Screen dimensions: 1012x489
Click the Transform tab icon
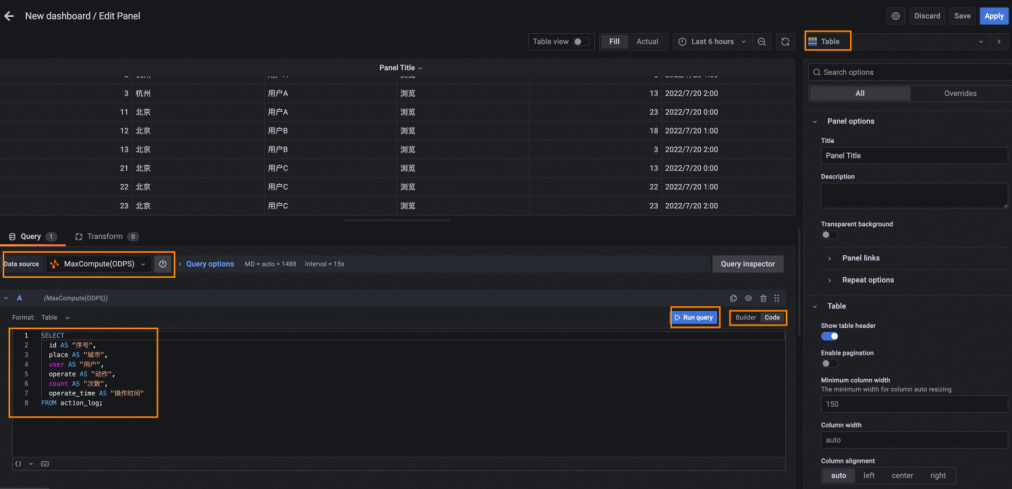(79, 237)
